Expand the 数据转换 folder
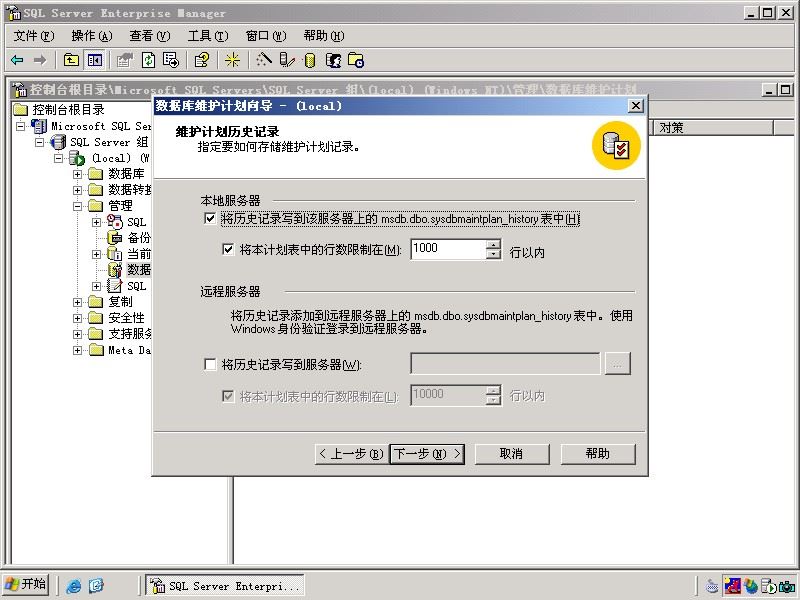 pos(77,190)
